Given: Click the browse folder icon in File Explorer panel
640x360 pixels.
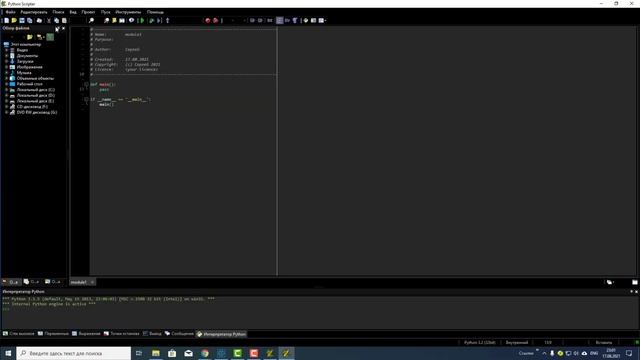Looking at the screenshot, I should pyautogui.click(x=30, y=37).
